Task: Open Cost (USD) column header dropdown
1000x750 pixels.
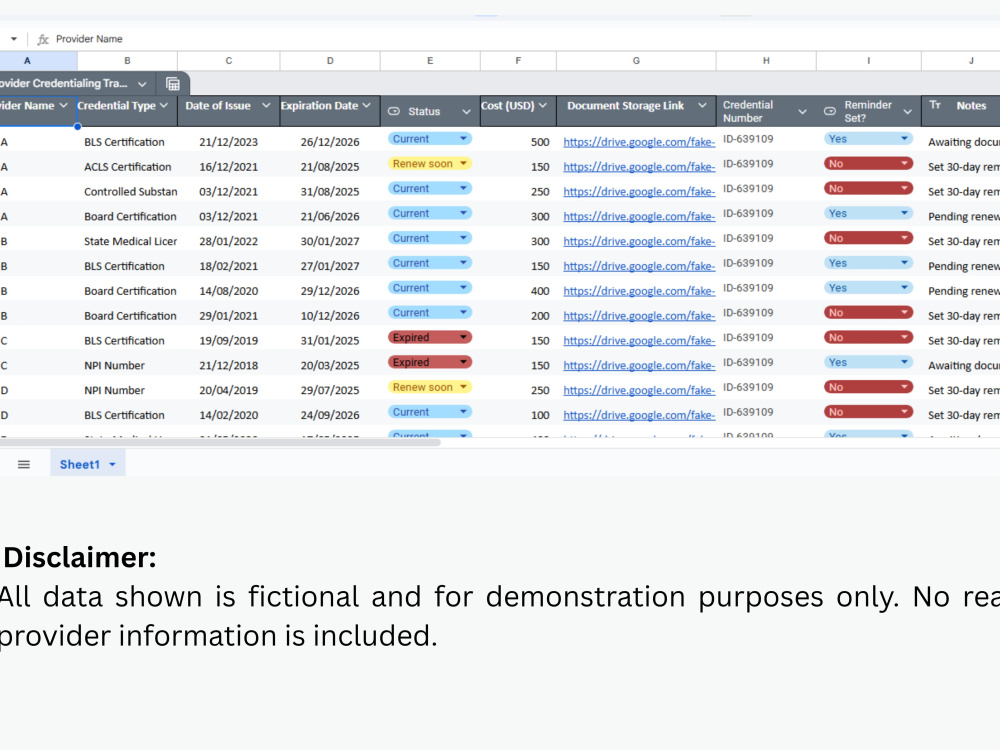Action: (x=543, y=105)
